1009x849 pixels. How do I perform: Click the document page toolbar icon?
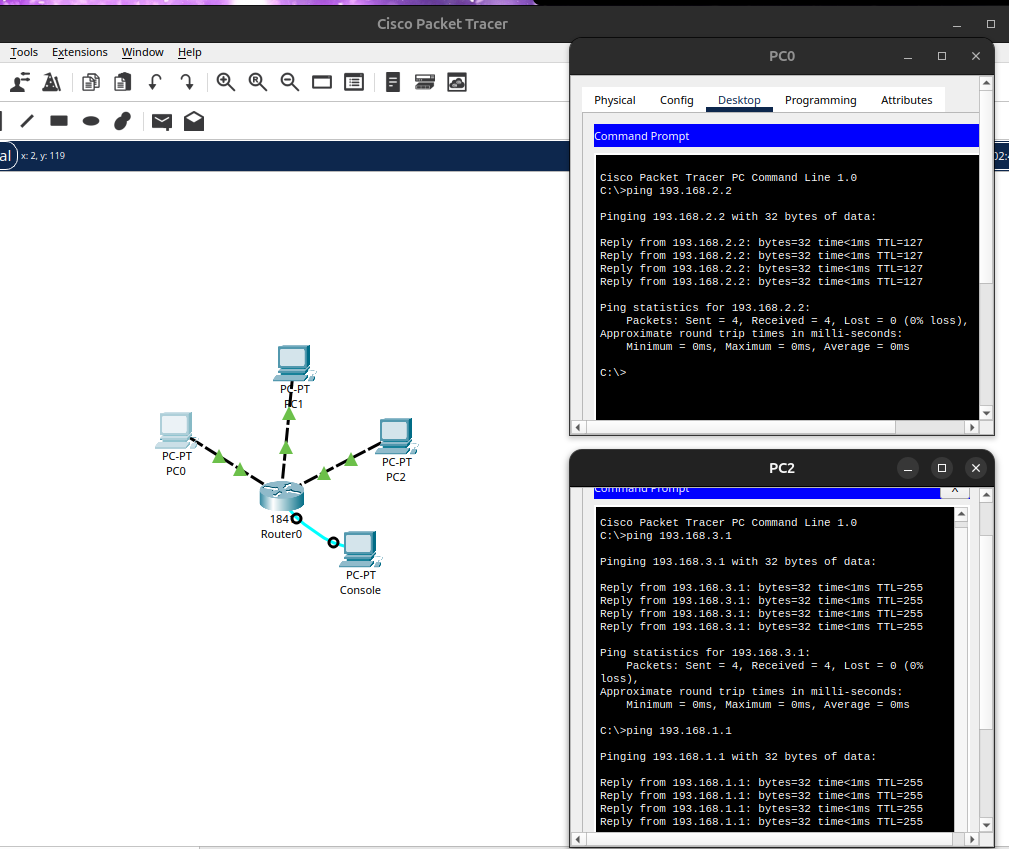tap(393, 82)
